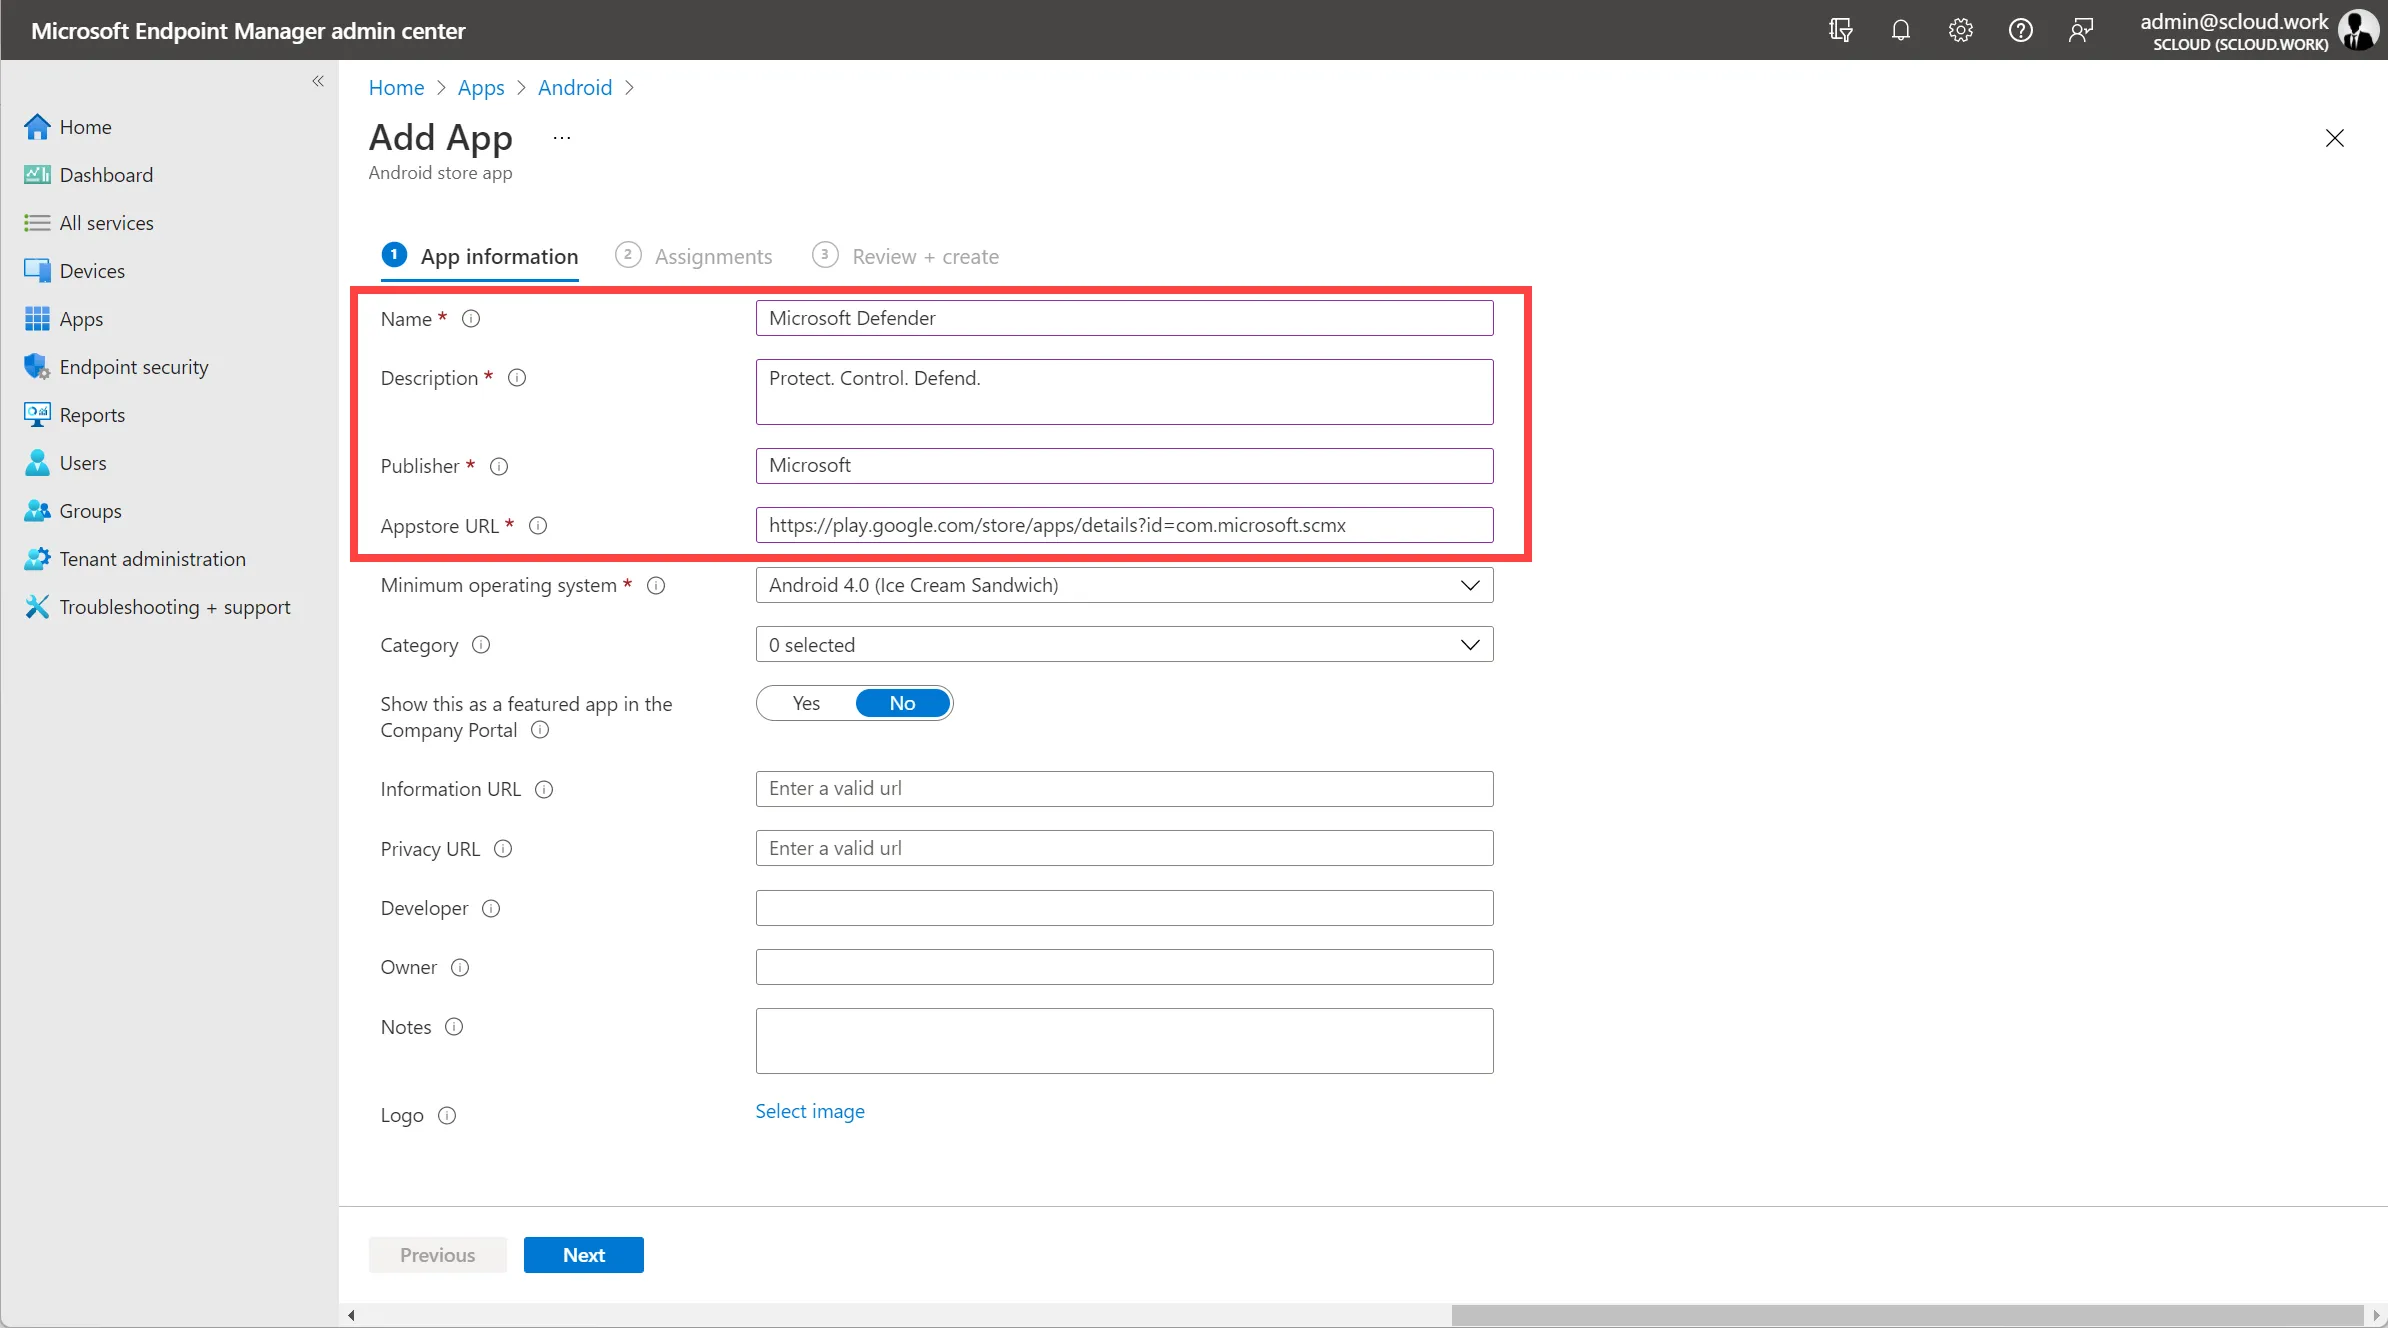The width and height of the screenshot is (2388, 1328).
Task: Show info tooltip for Description field
Action: (x=517, y=378)
